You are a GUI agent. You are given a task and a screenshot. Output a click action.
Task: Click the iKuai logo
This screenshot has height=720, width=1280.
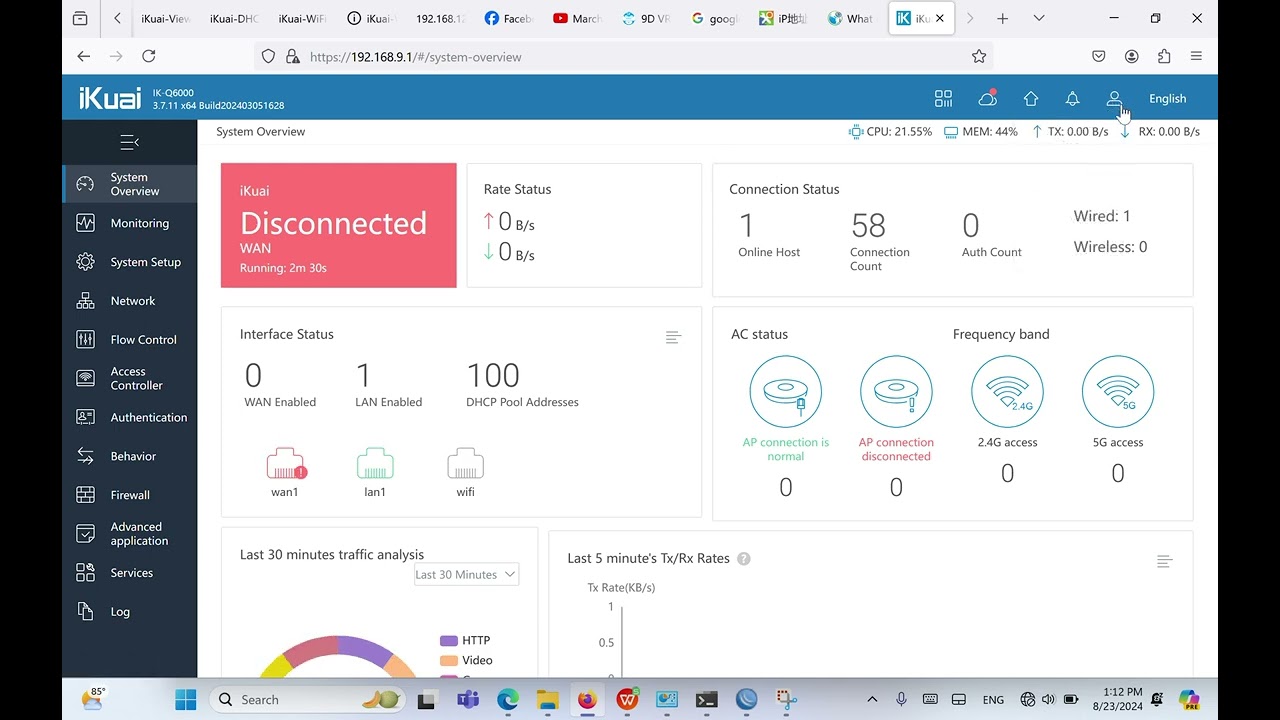111,97
